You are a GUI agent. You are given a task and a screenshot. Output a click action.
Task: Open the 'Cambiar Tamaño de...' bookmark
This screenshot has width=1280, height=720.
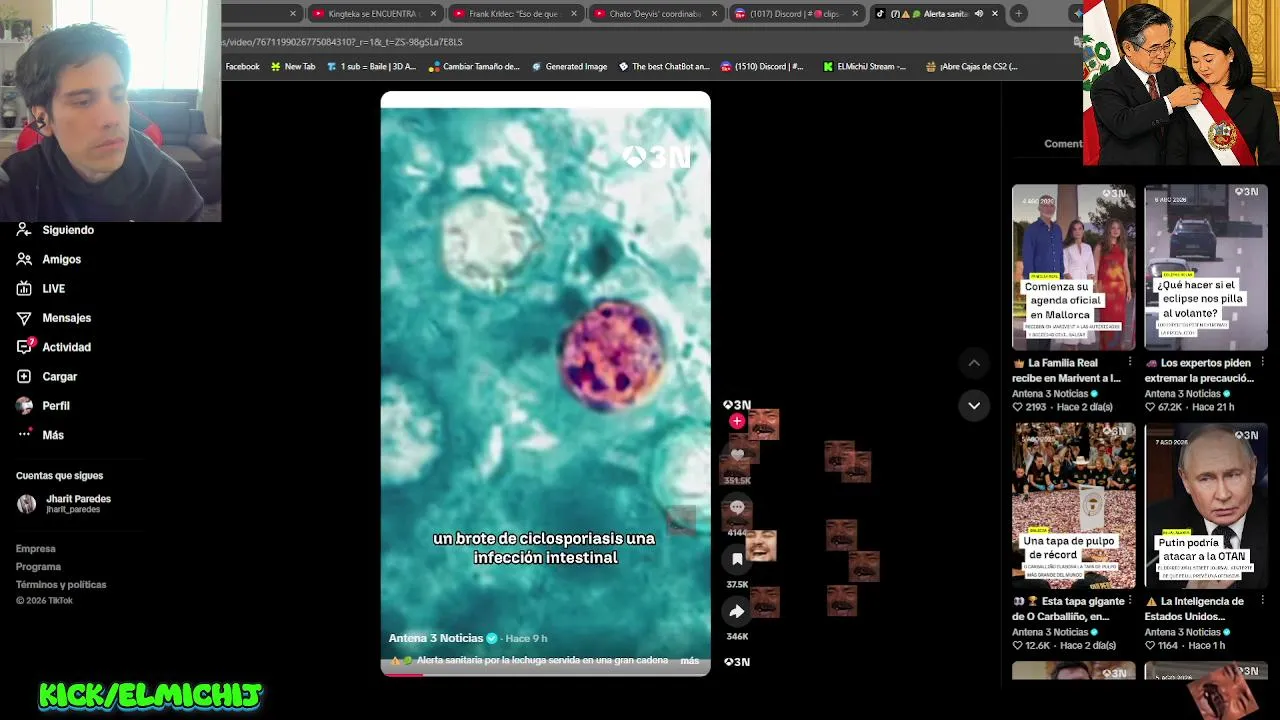tap(474, 67)
